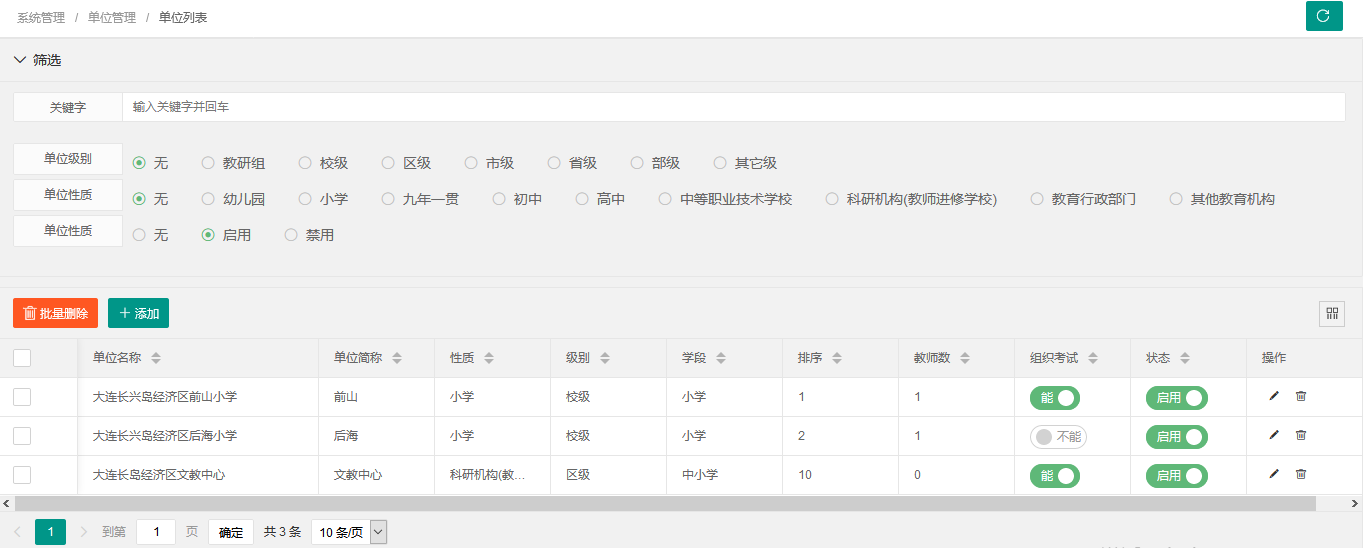Sort by 状态 column arrows
This screenshot has height=548, width=1363.
point(1185,358)
